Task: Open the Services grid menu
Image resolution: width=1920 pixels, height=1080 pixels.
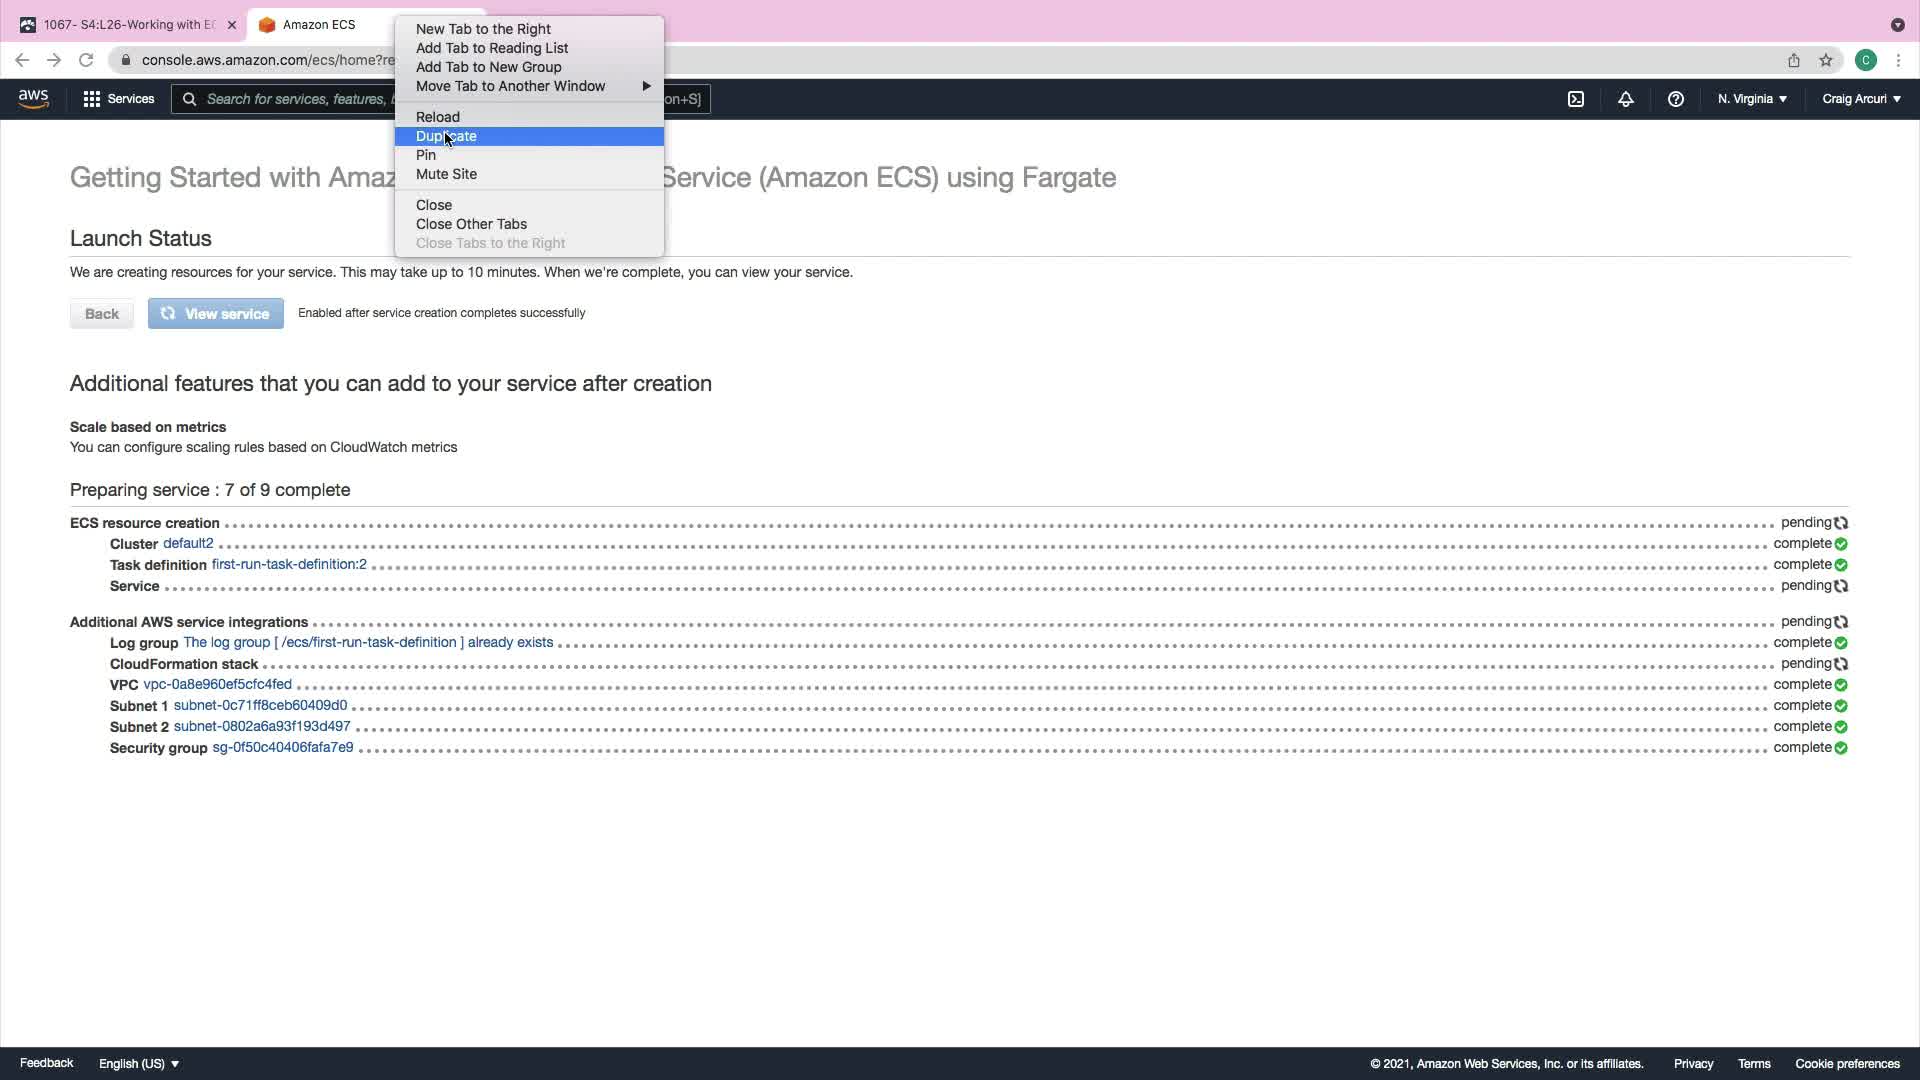Action: tap(118, 99)
